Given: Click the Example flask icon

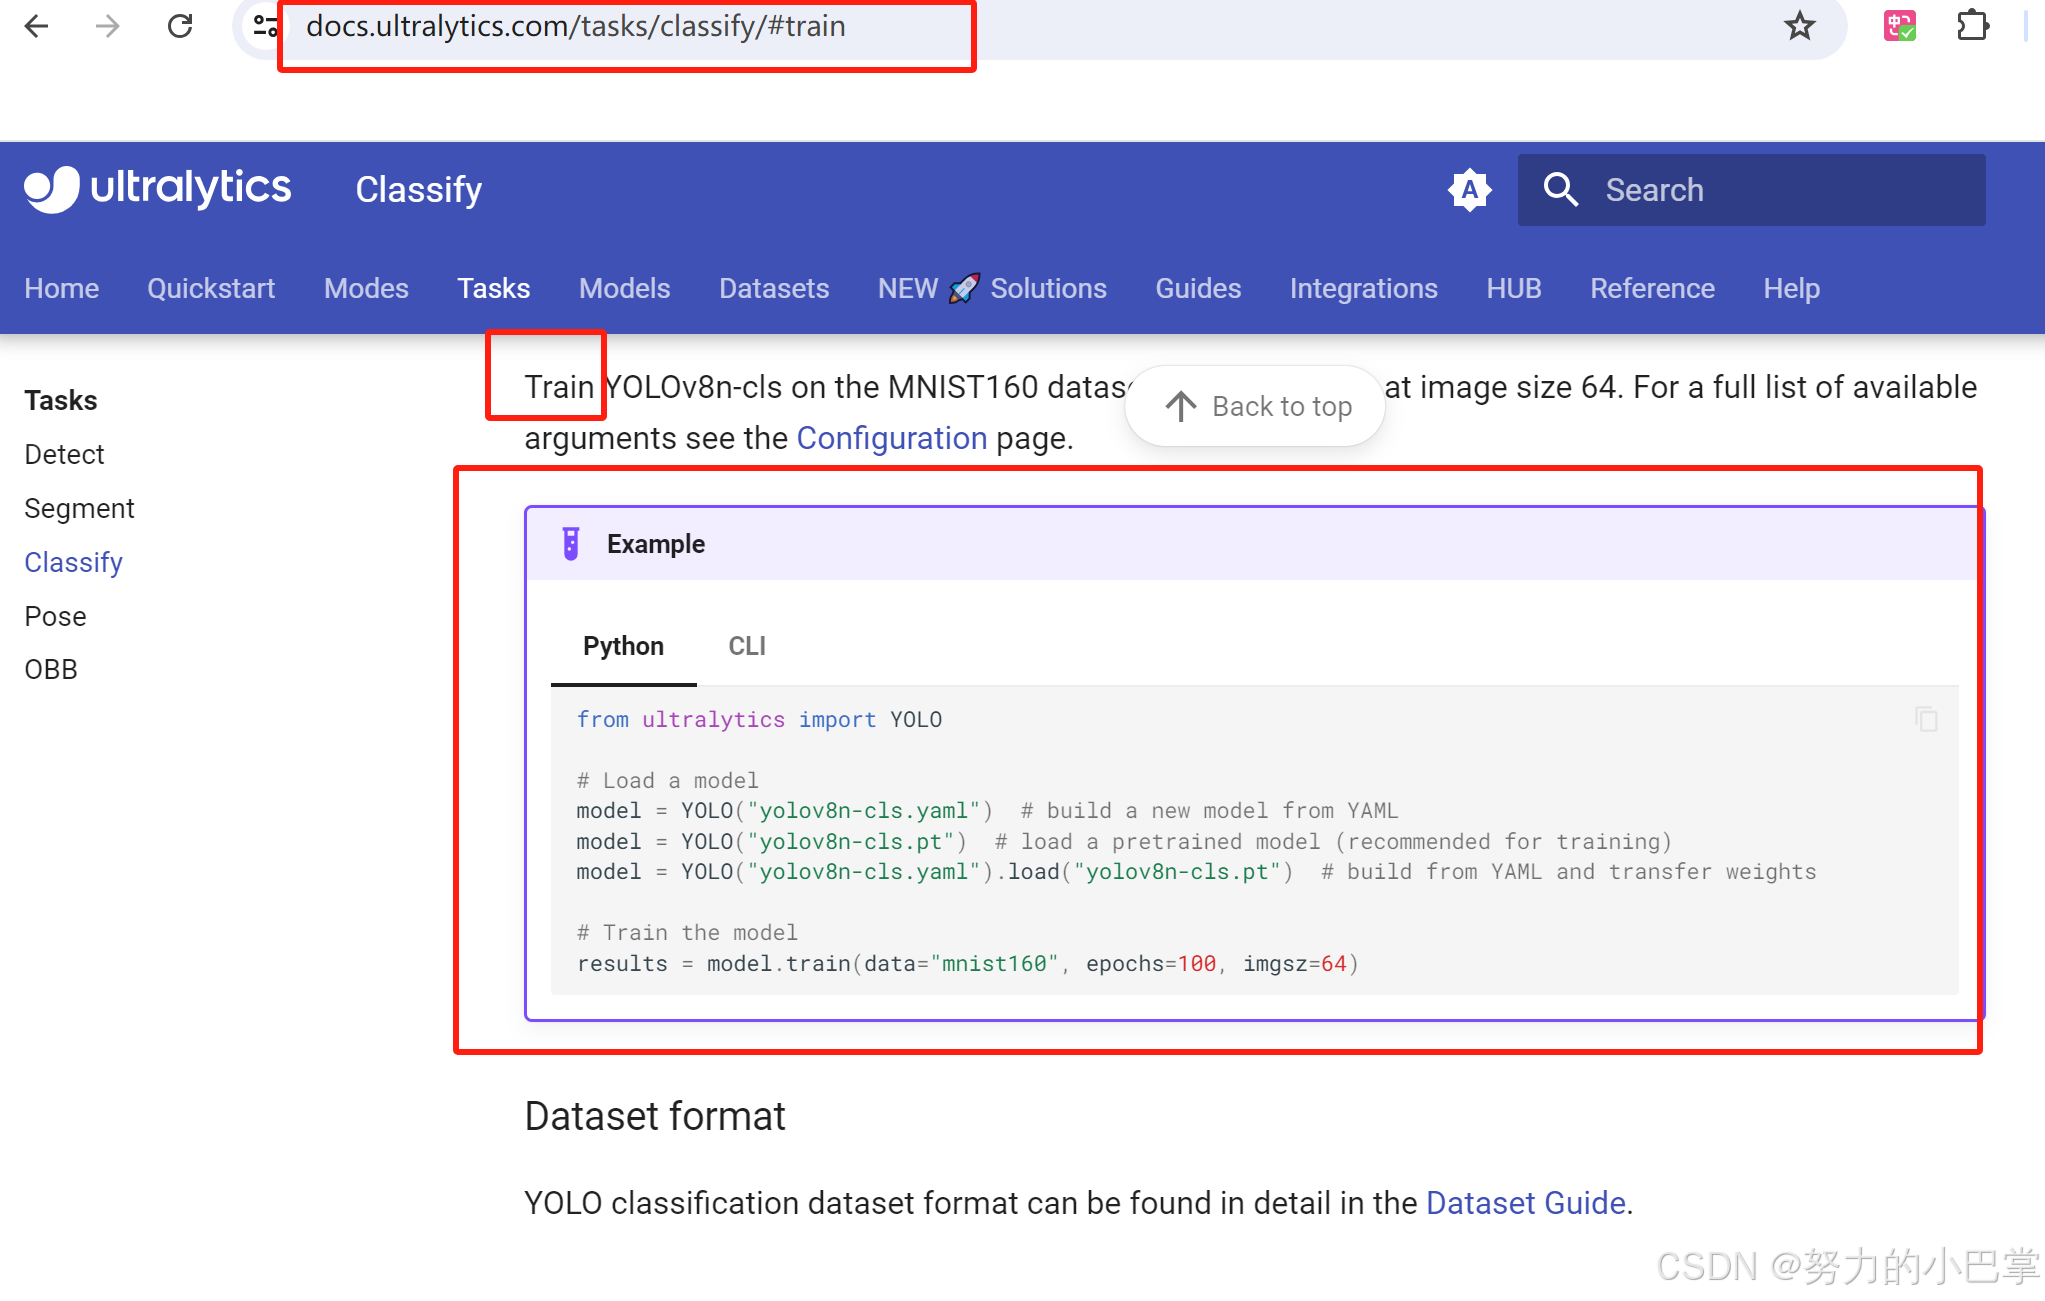Looking at the screenshot, I should tap(570, 544).
